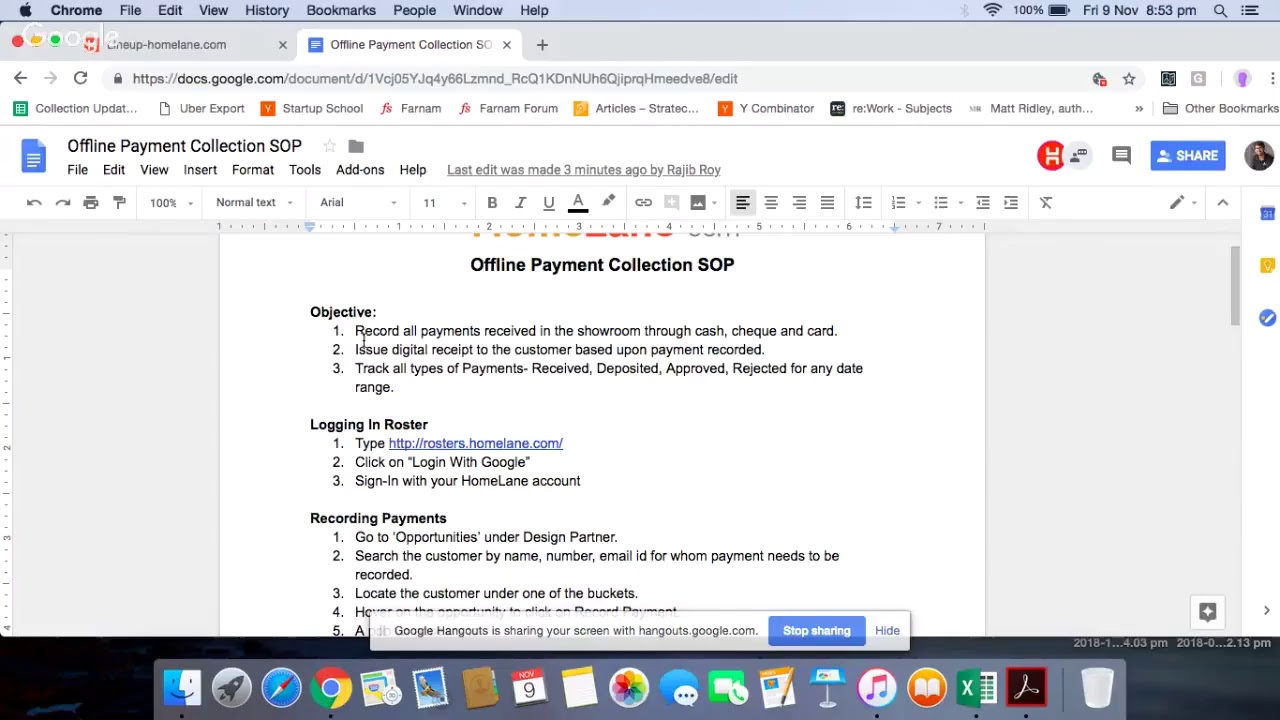1280x720 pixels.
Task: Open the Y Combinator bookmark
Action: coord(766,108)
